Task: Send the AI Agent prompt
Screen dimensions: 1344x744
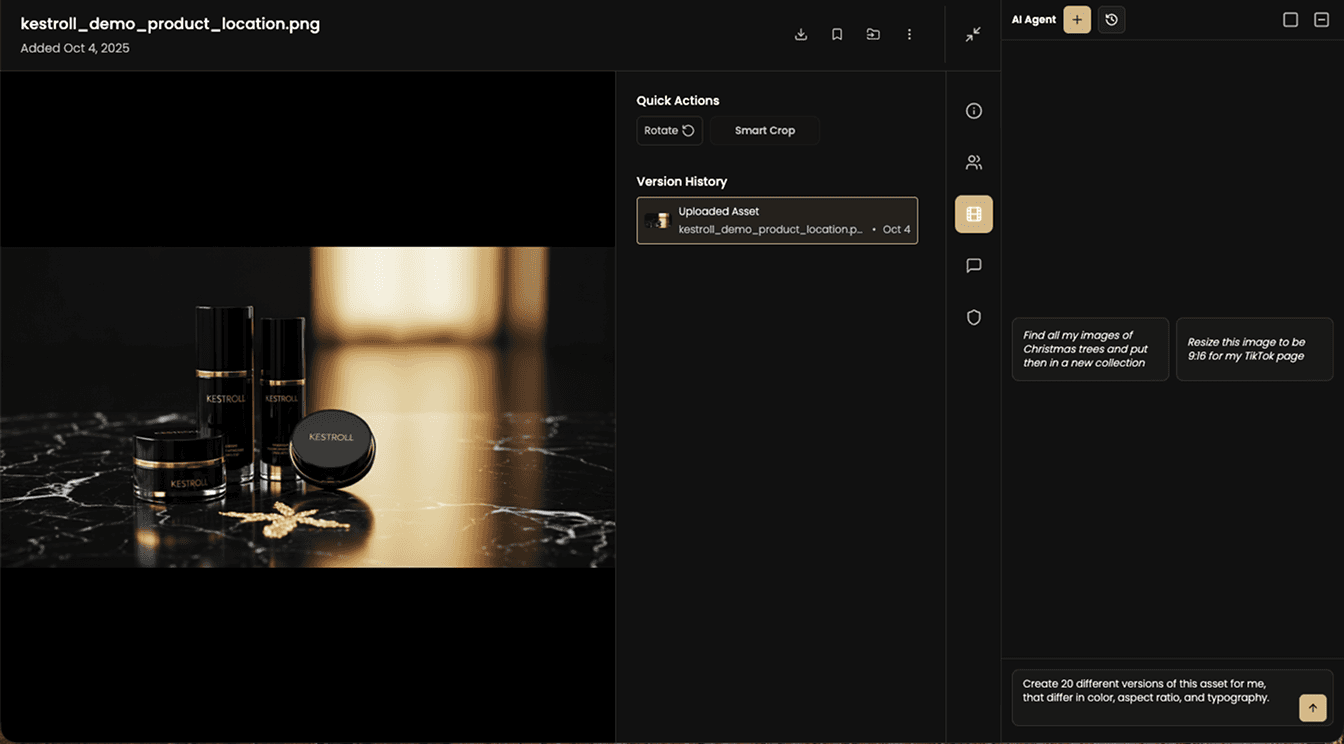Action: [x=1313, y=708]
